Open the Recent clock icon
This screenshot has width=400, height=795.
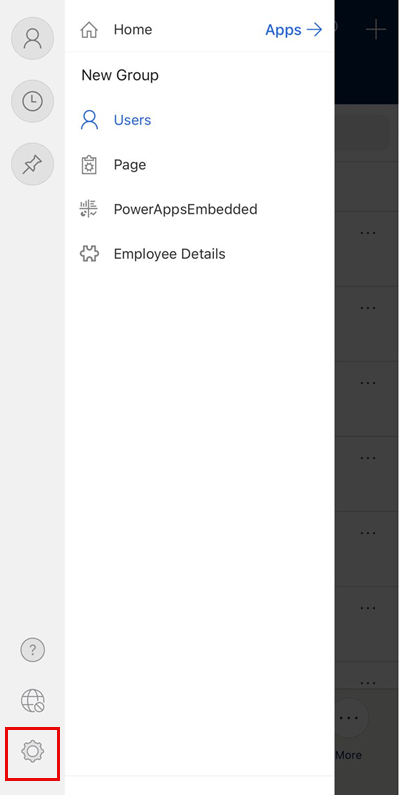click(x=32, y=101)
